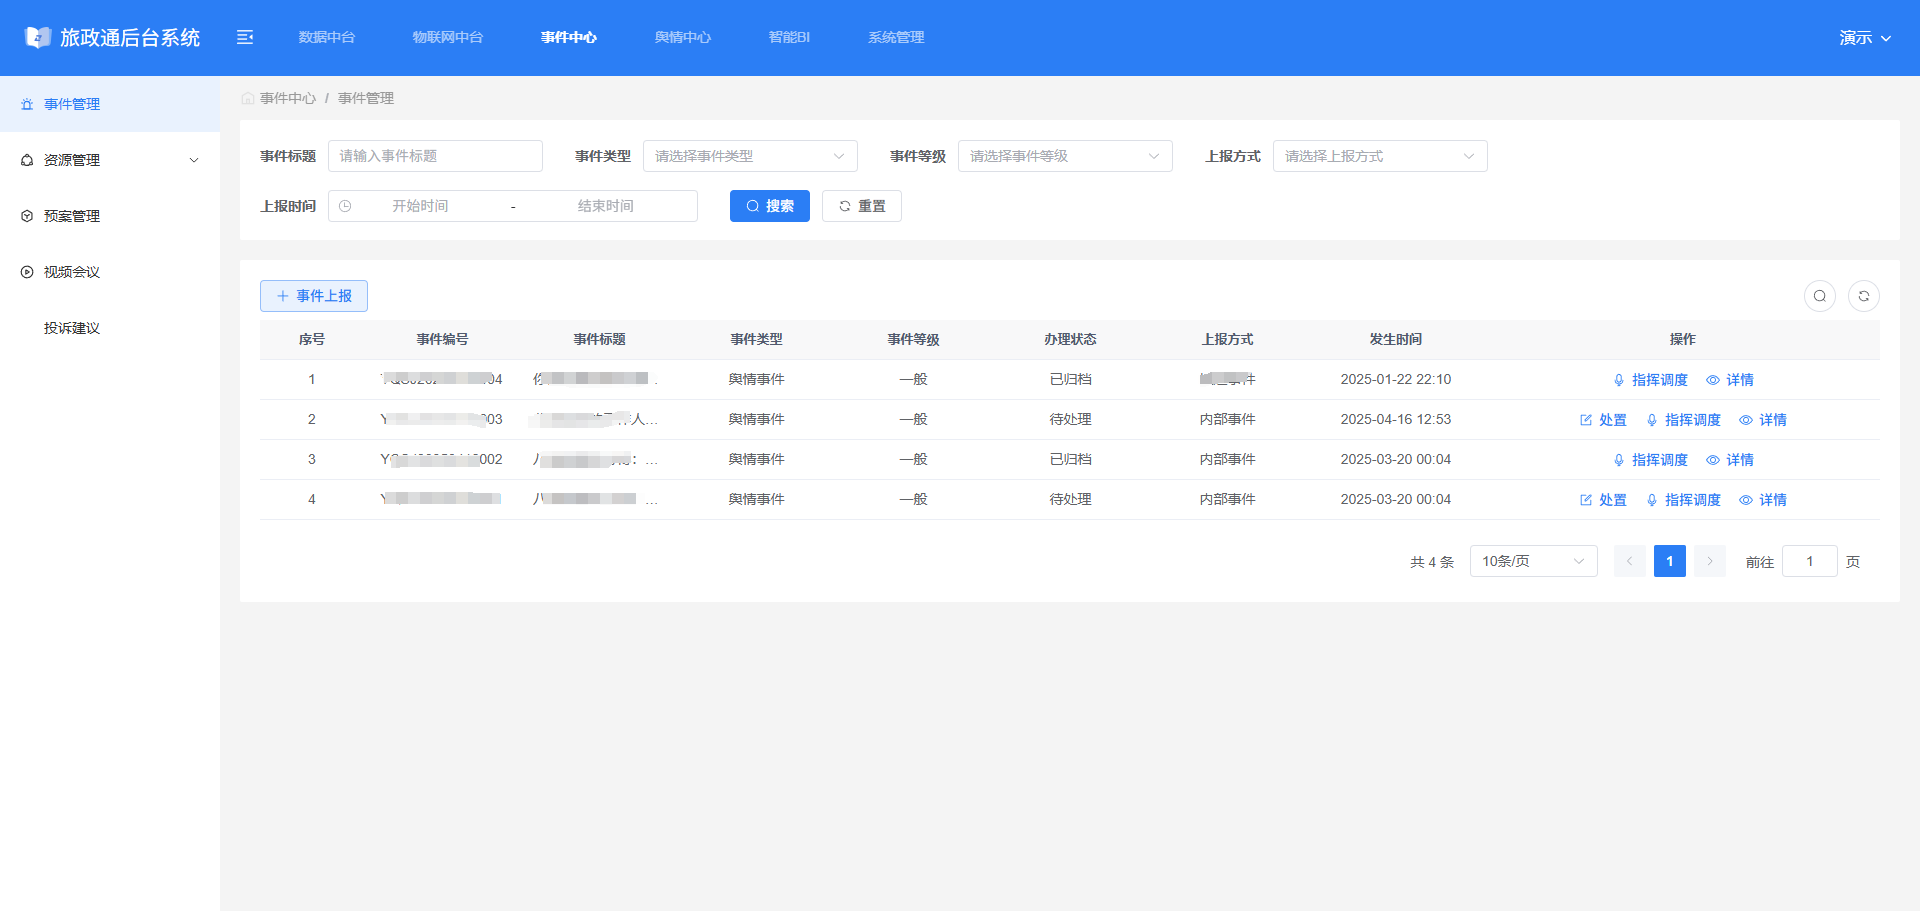Click 指挥调度 for row 4
Viewport: 1920px width, 911px height.
1683,500
